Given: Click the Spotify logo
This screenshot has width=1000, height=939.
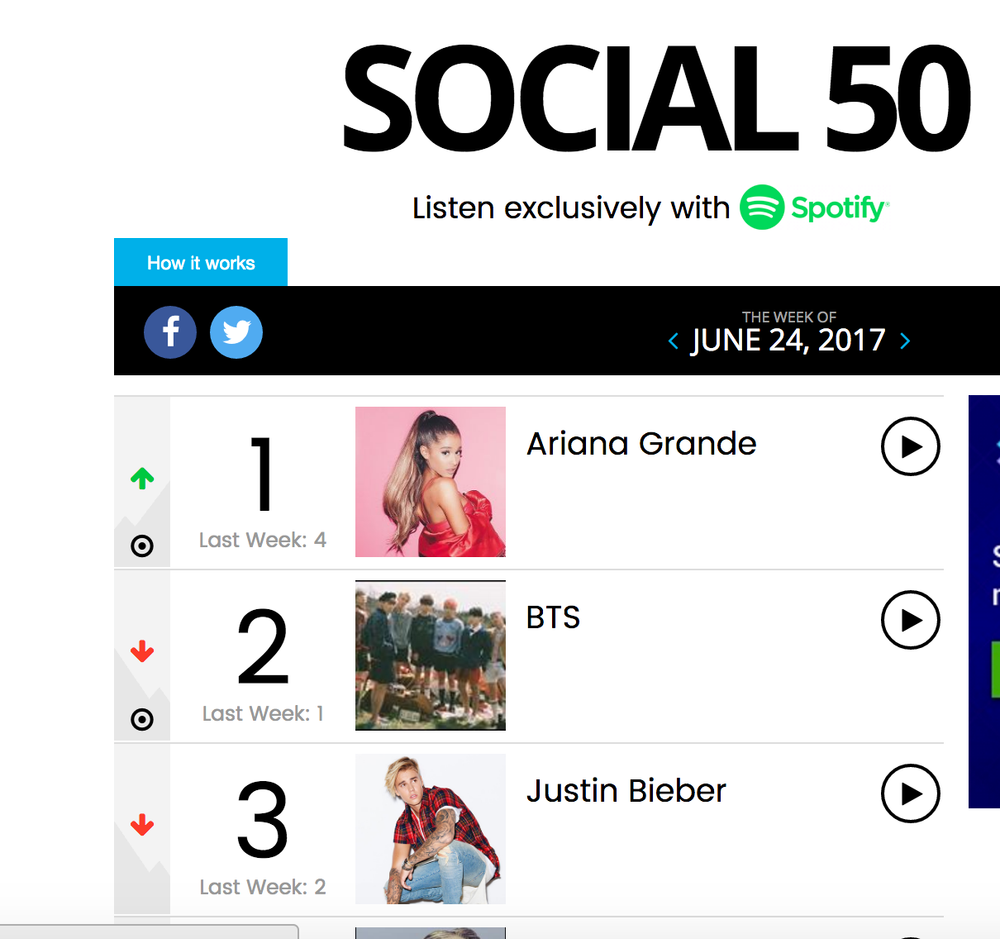Looking at the screenshot, I should (x=814, y=207).
